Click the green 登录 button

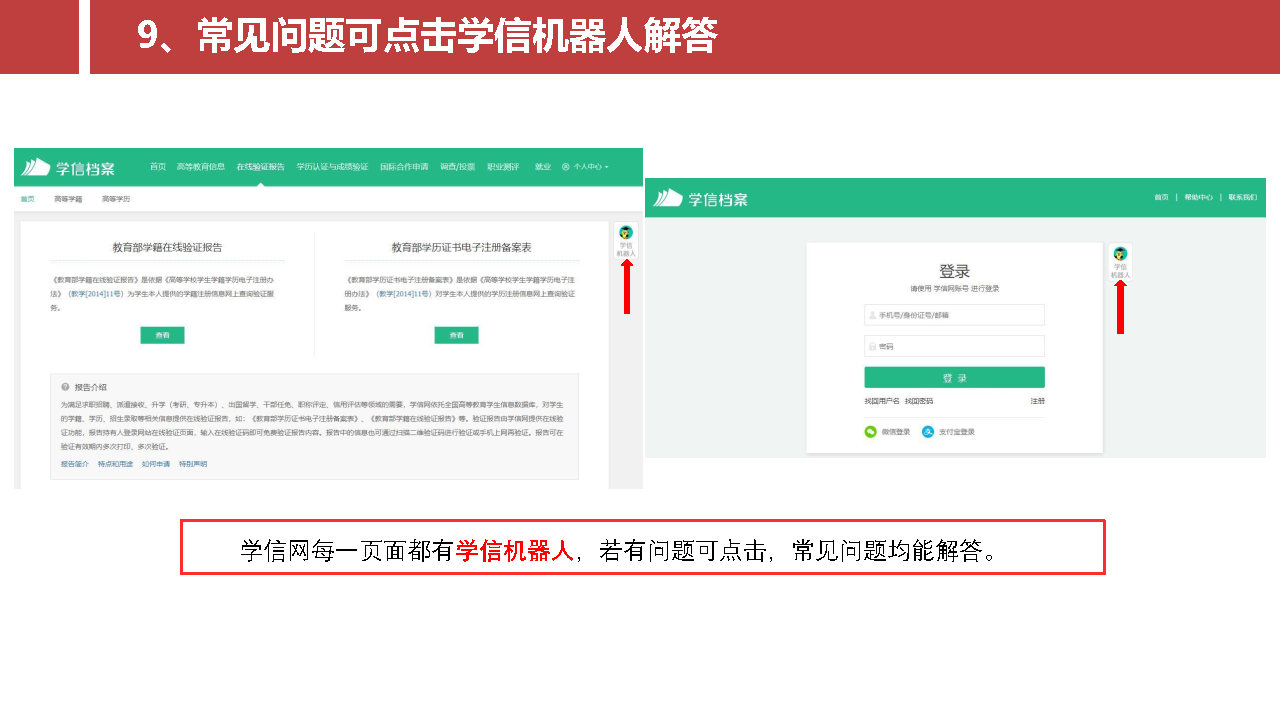tap(954, 378)
